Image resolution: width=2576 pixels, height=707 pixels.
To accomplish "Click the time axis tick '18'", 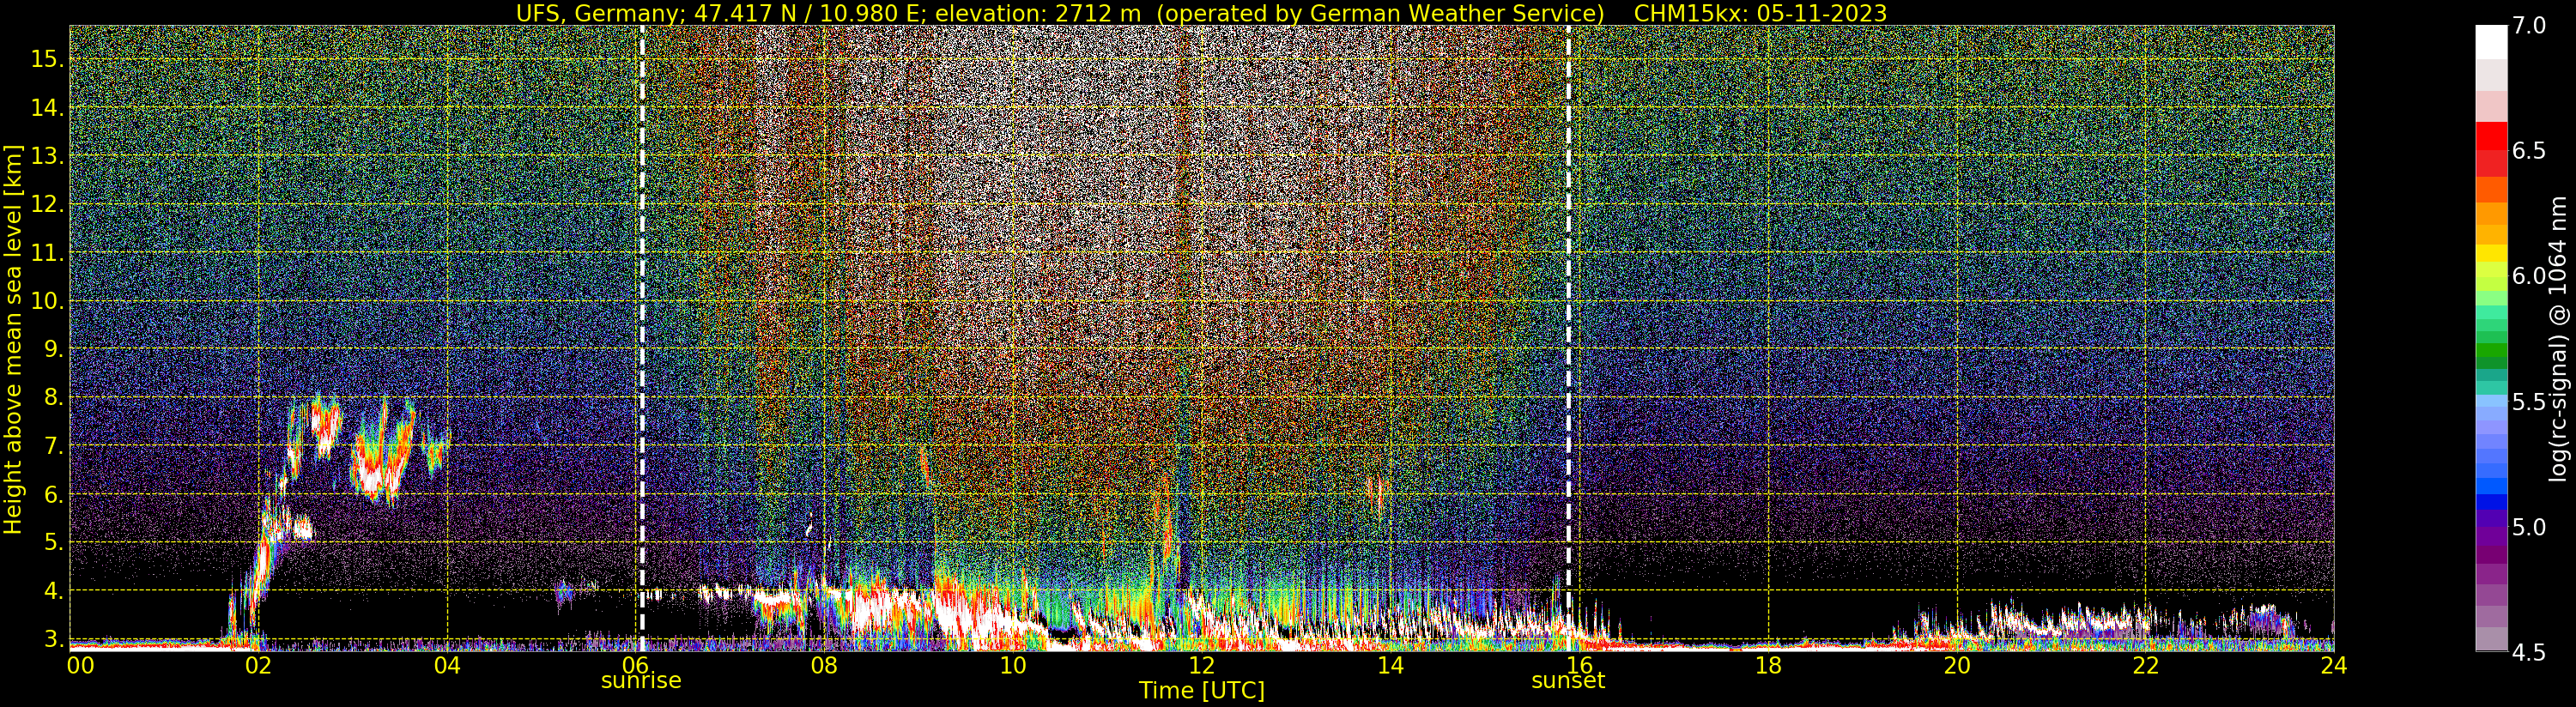I will (1768, 666).
